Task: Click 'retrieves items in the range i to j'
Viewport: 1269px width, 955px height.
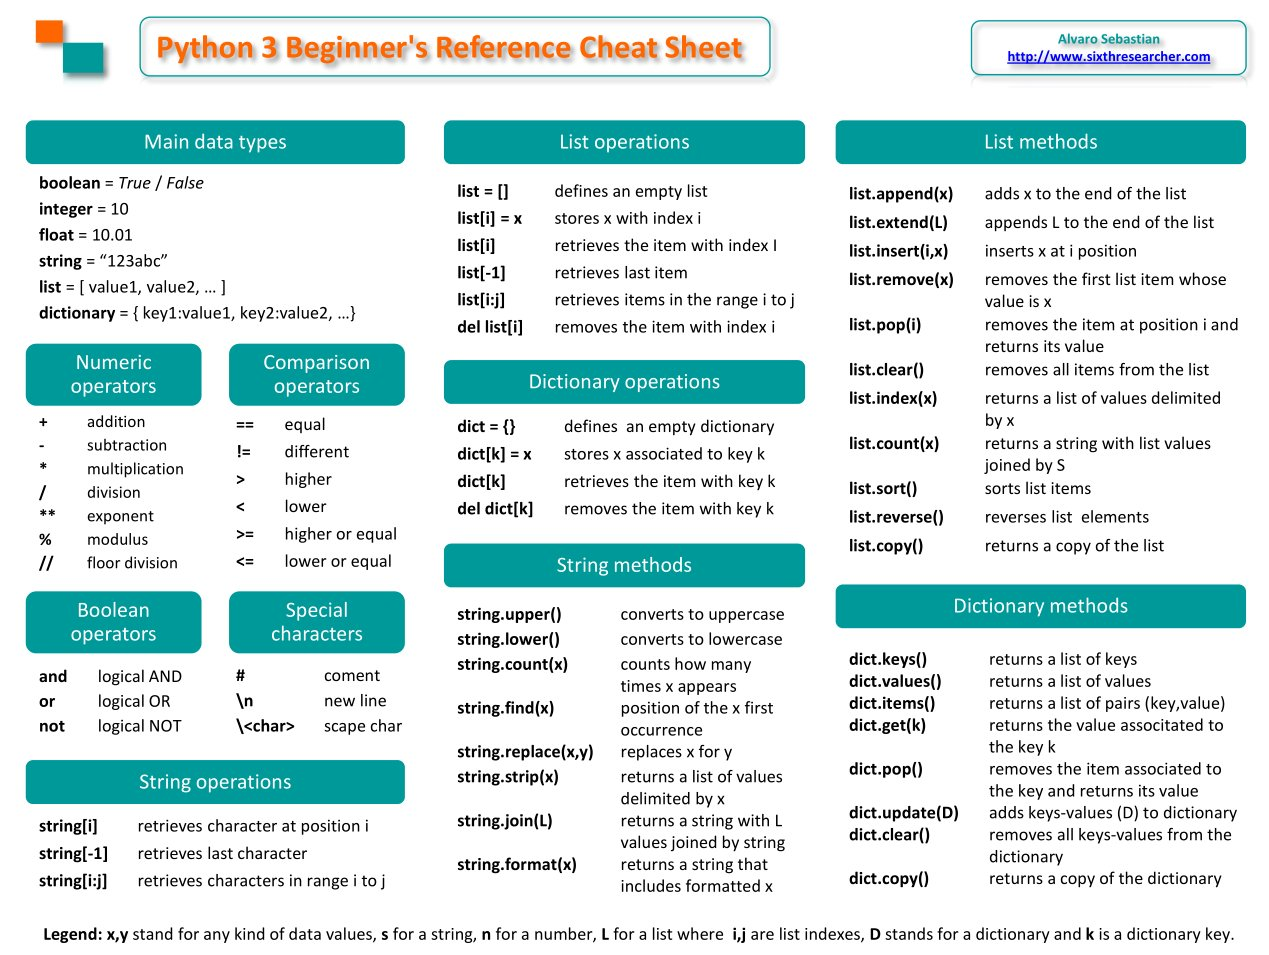Action: (674, 300)
